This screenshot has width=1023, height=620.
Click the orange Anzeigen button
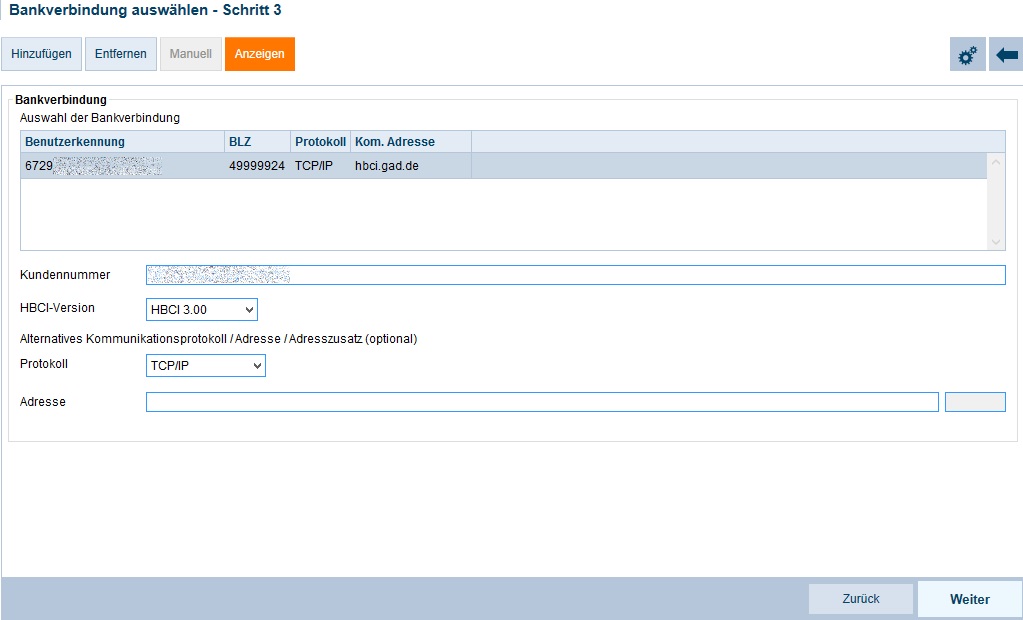point(260,54)
